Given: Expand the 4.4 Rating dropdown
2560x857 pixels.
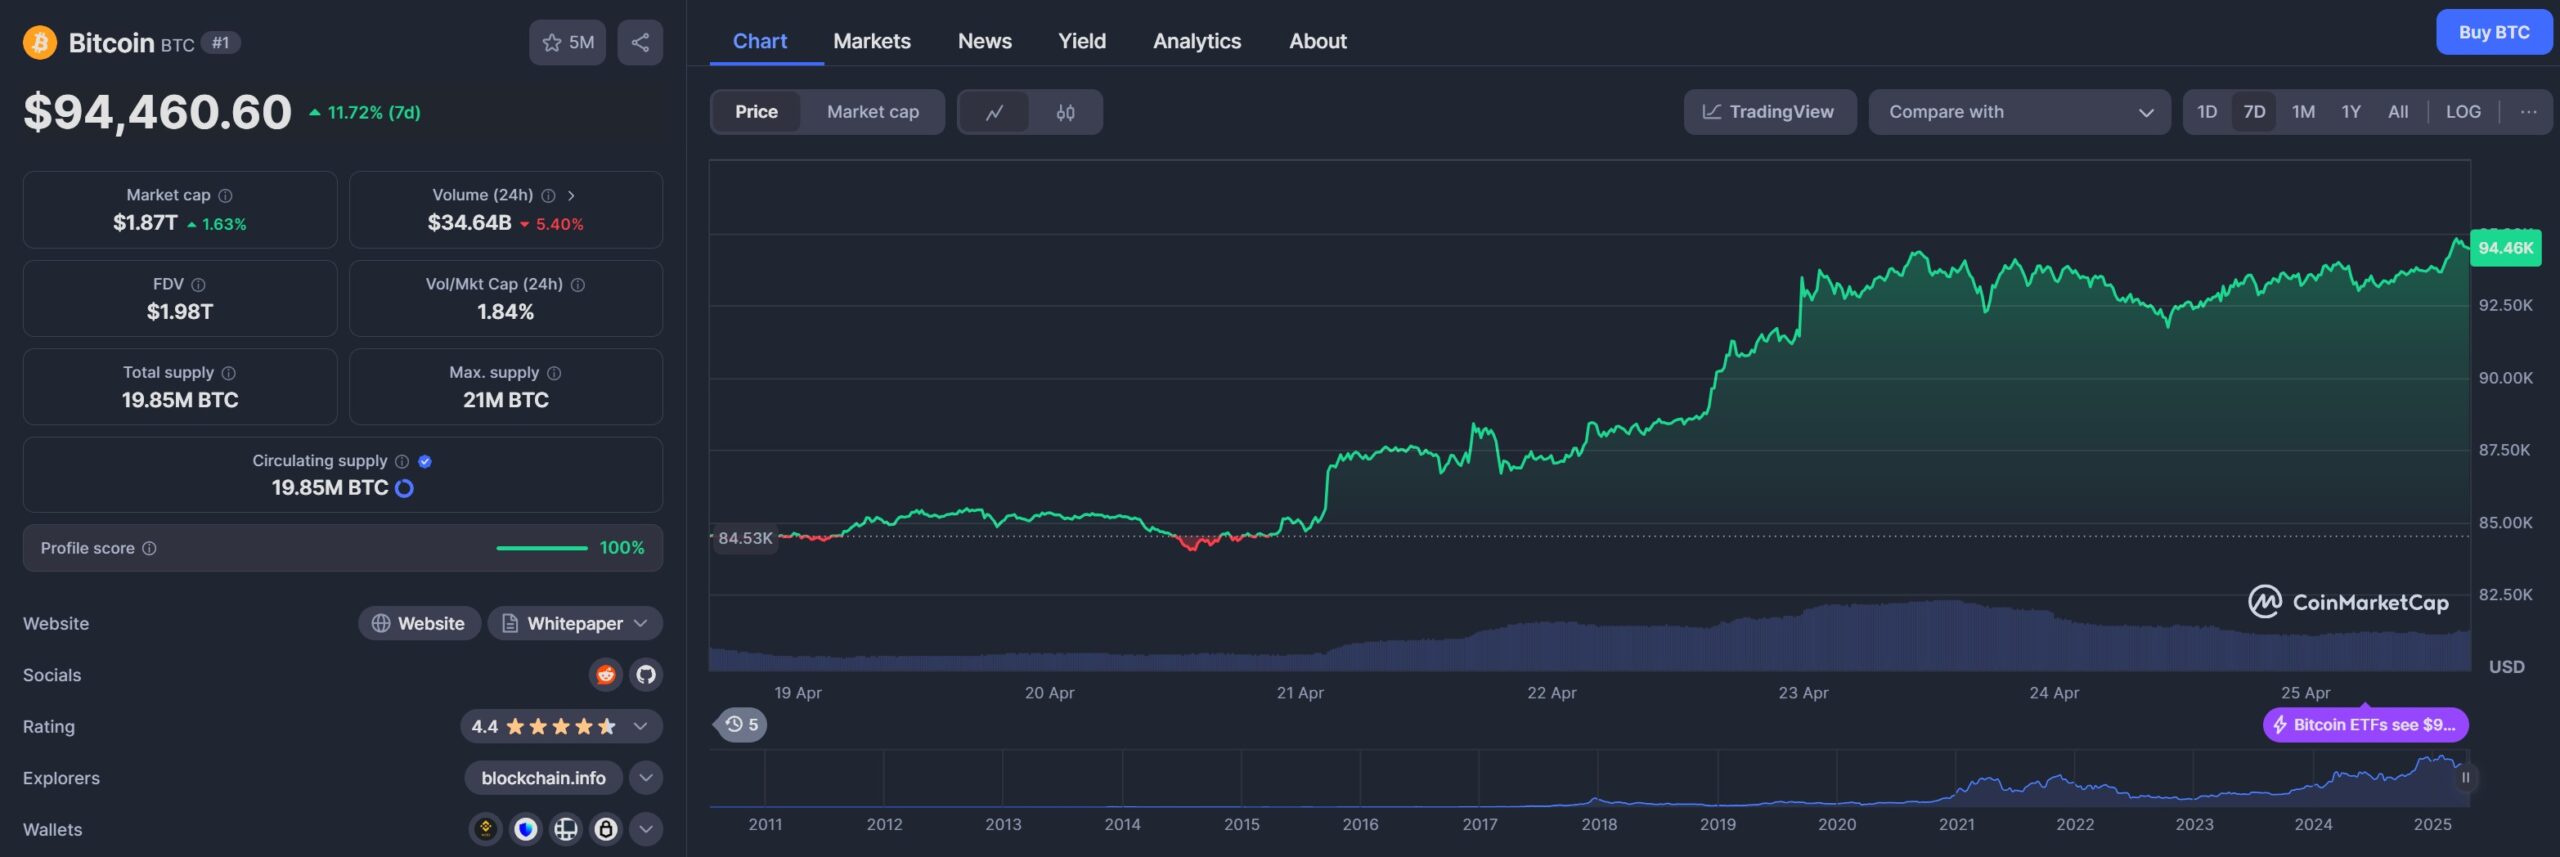Looking at the screenshot, I should 561,727.
